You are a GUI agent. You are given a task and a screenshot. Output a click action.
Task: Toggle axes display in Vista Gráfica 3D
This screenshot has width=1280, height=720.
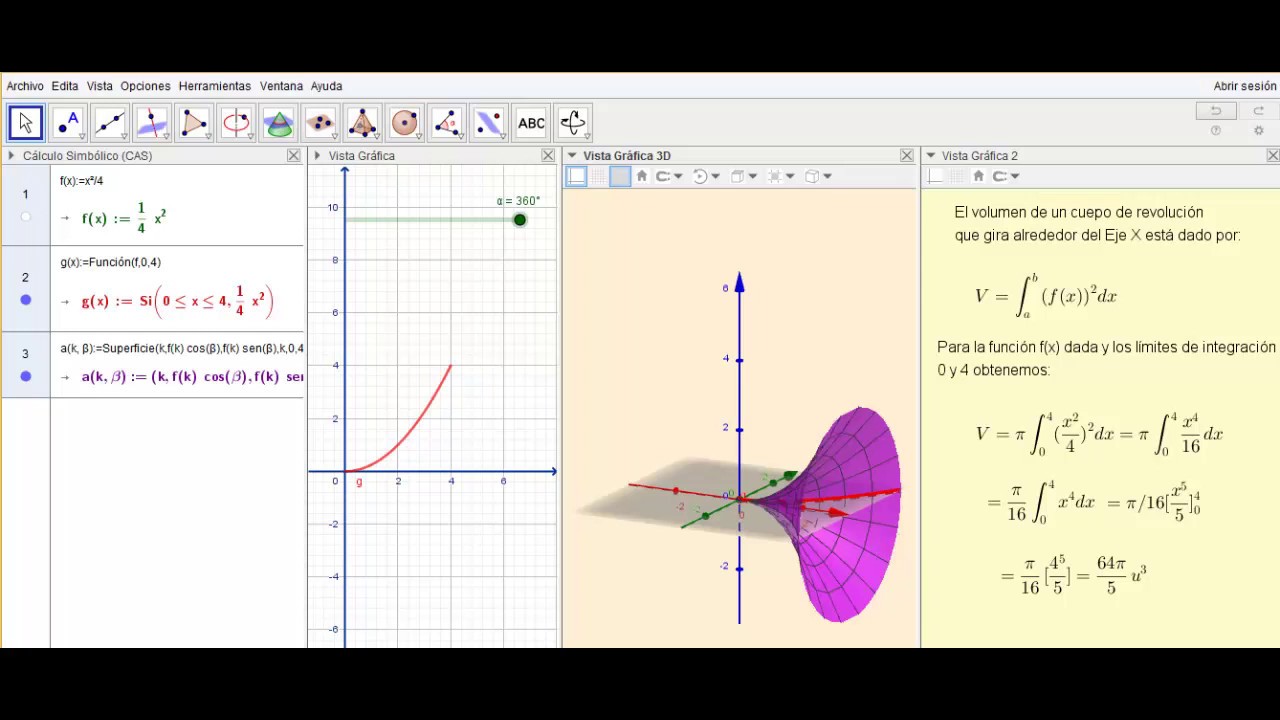point(576,176)
